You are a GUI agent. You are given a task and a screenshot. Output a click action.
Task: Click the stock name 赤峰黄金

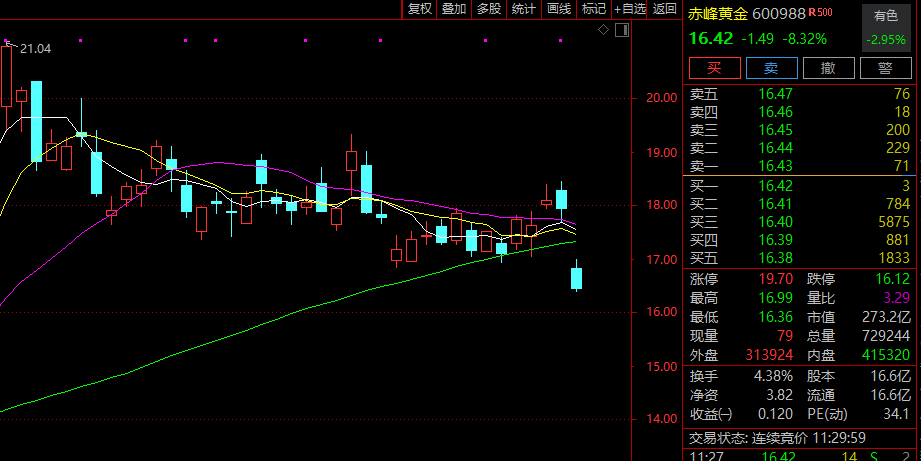(x=718, y=14)
